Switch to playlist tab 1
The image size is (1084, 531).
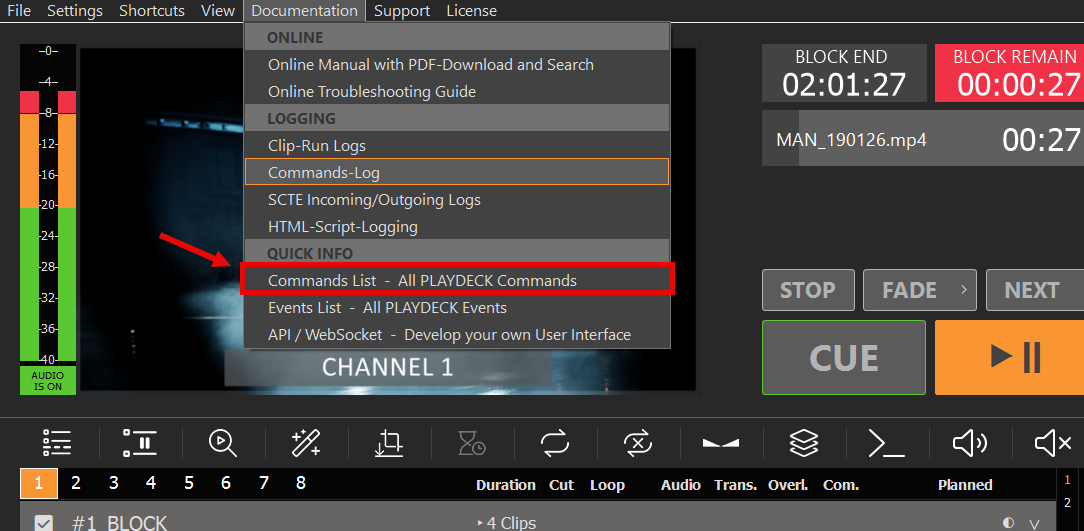39,483
